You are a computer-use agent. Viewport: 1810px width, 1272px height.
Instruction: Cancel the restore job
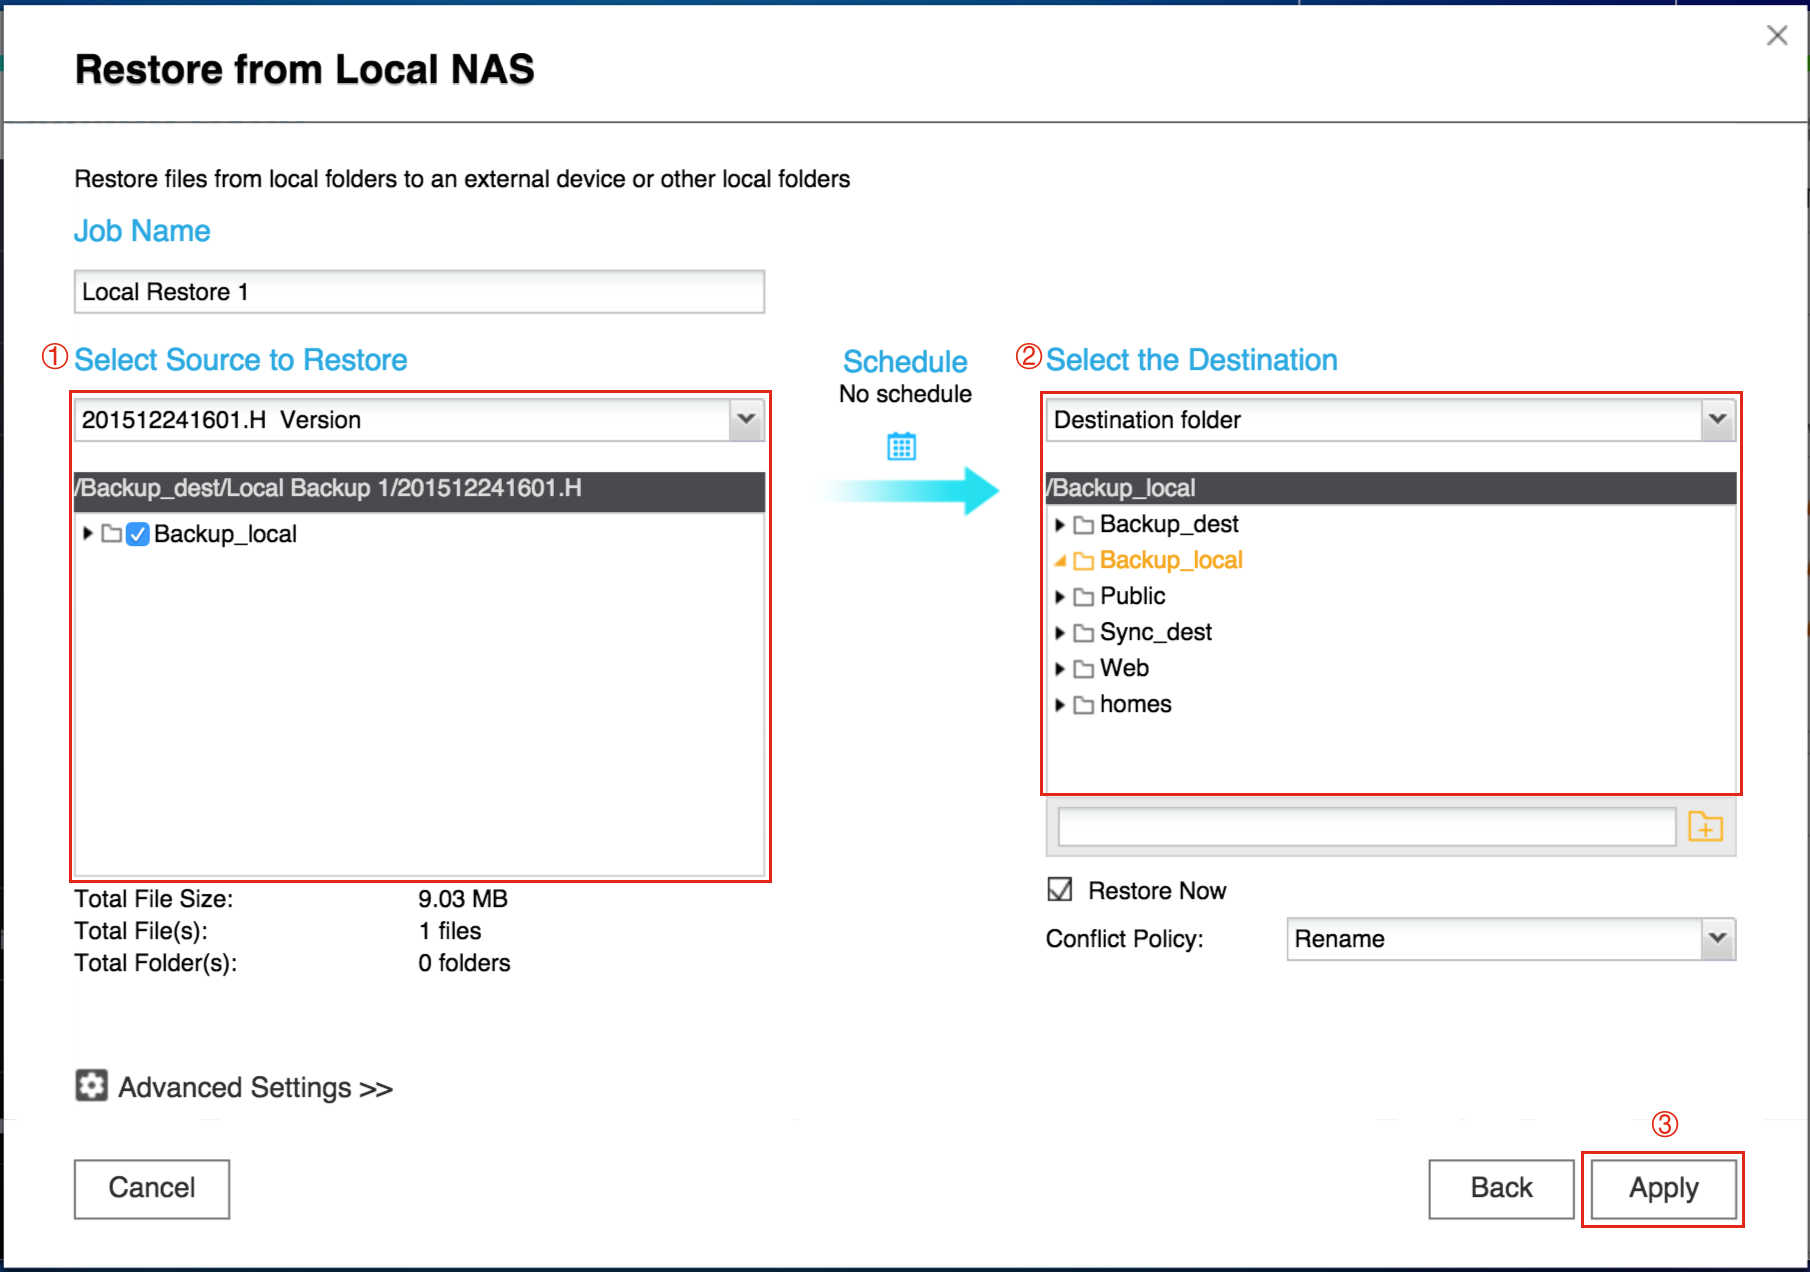point(152,1188)
